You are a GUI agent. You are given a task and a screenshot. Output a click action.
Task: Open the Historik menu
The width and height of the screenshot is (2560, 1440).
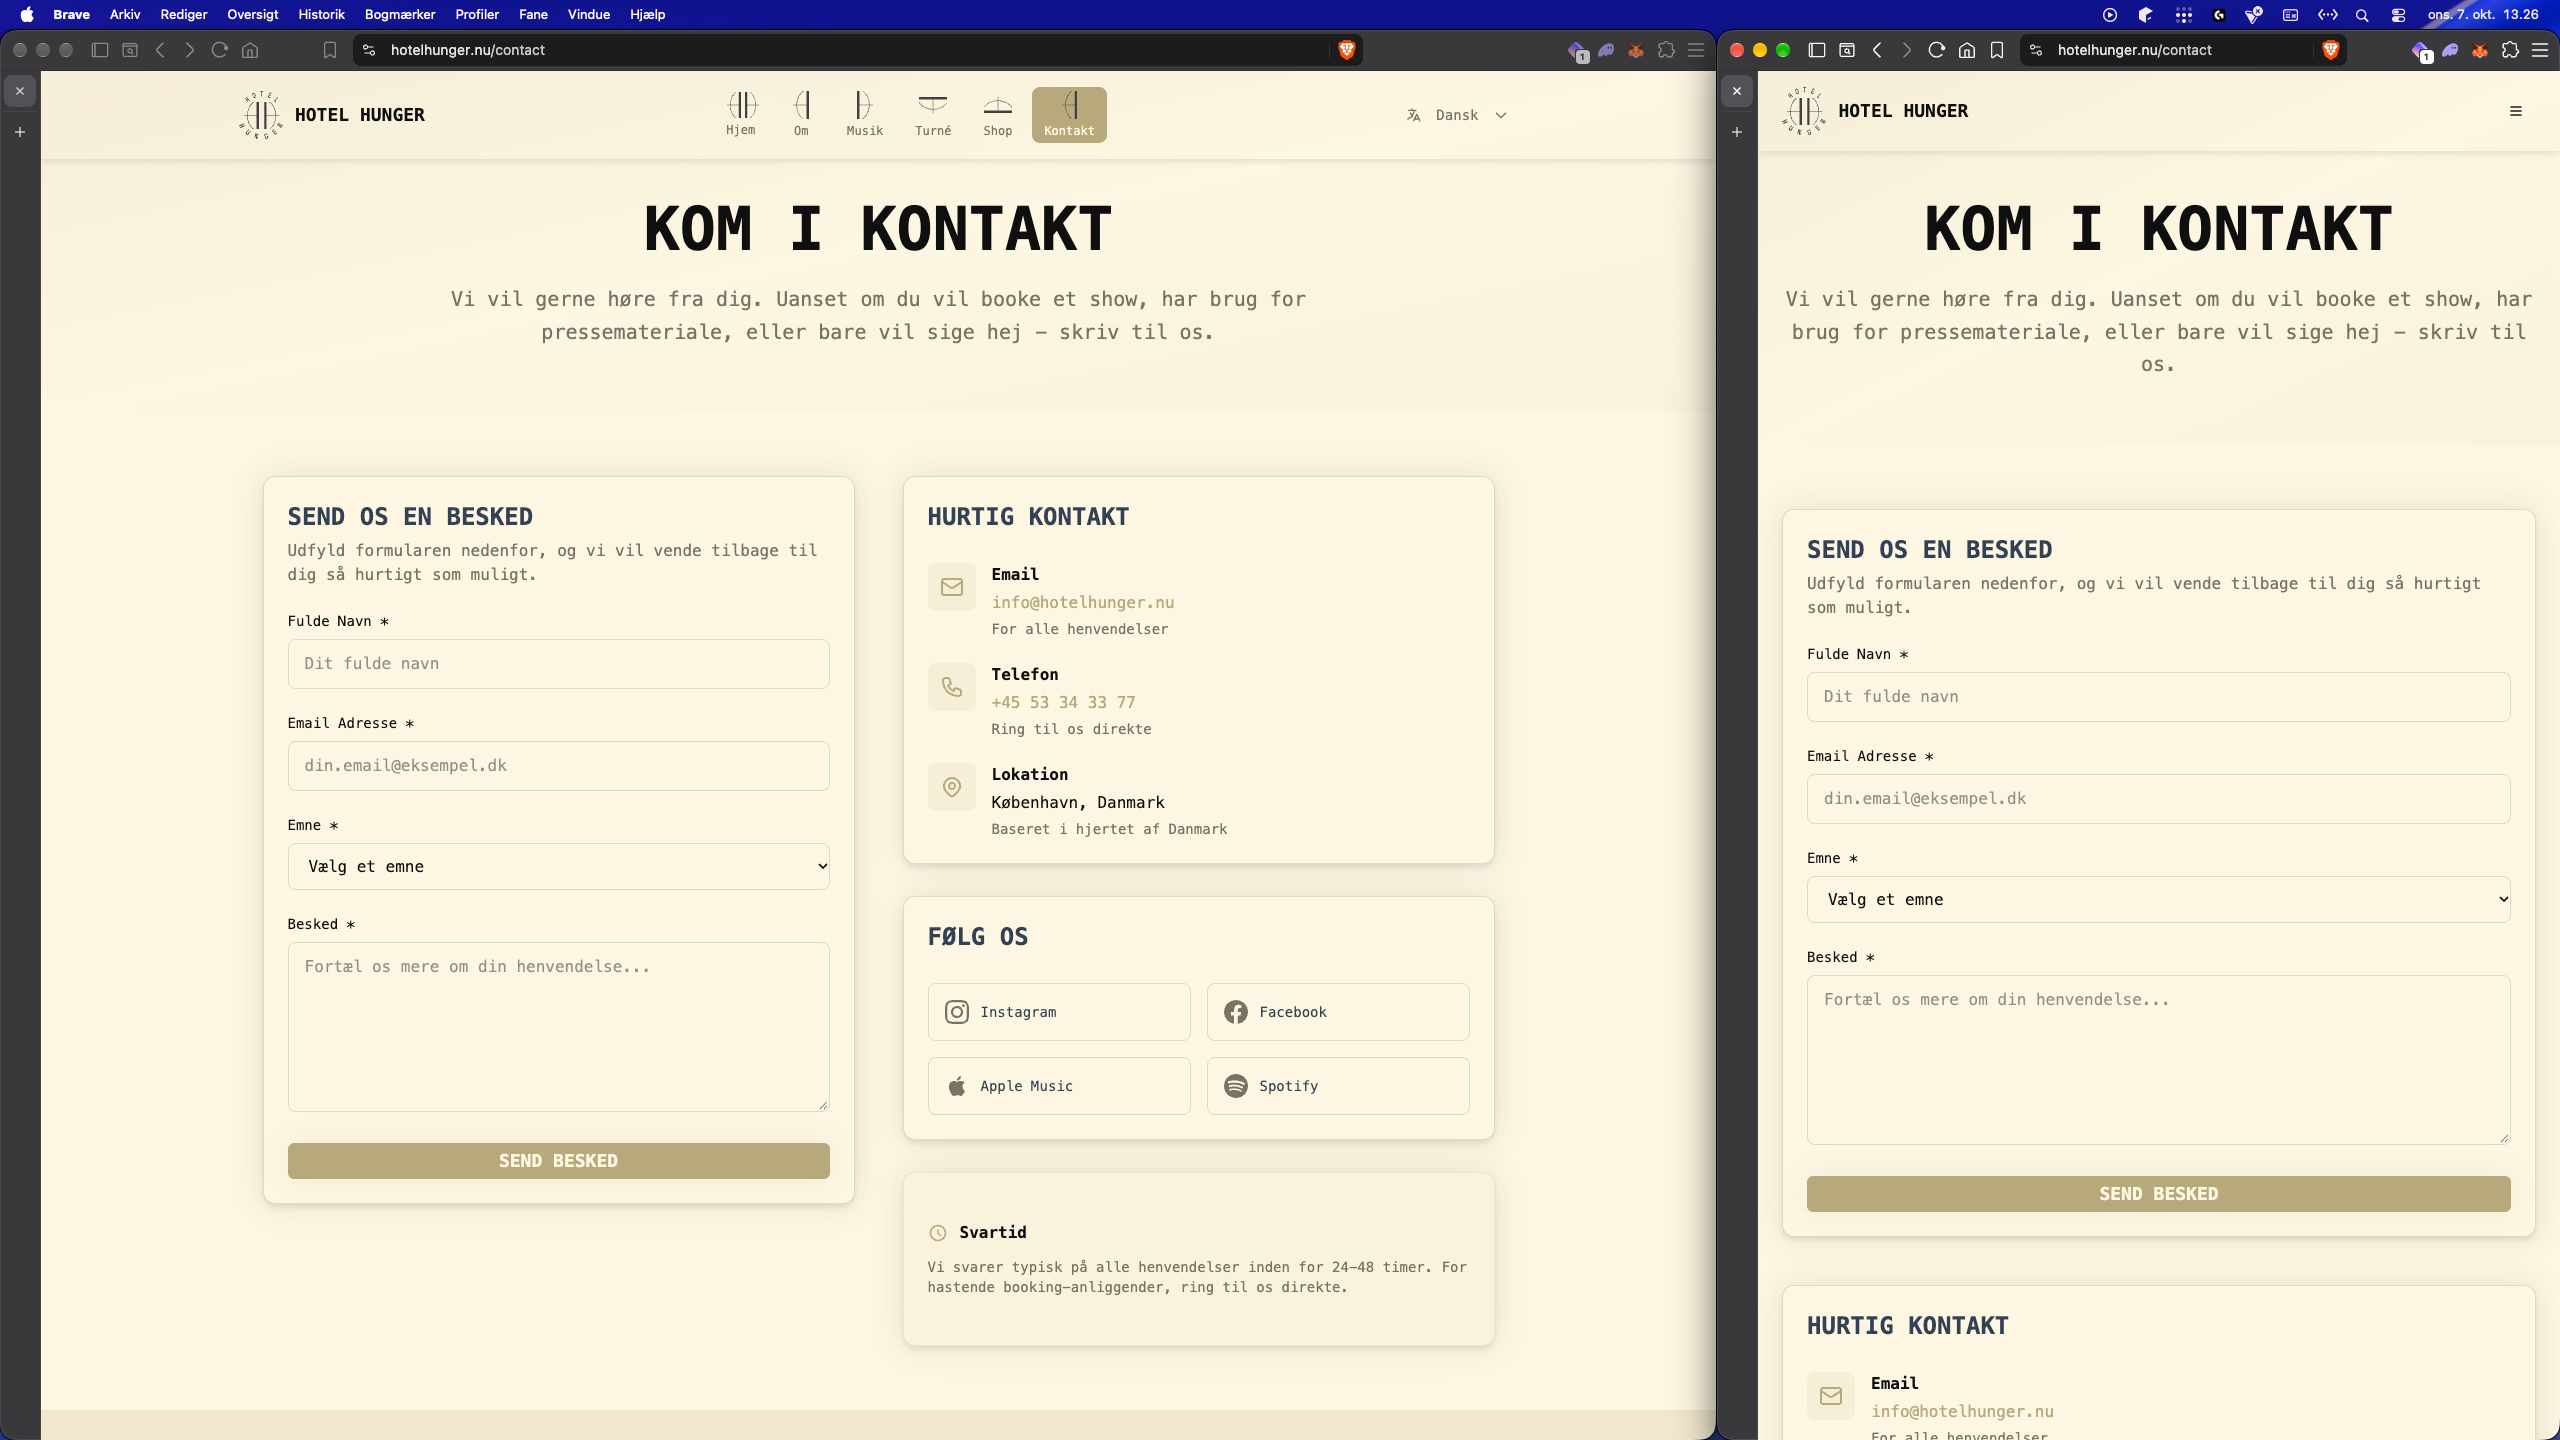pos(321,14)
